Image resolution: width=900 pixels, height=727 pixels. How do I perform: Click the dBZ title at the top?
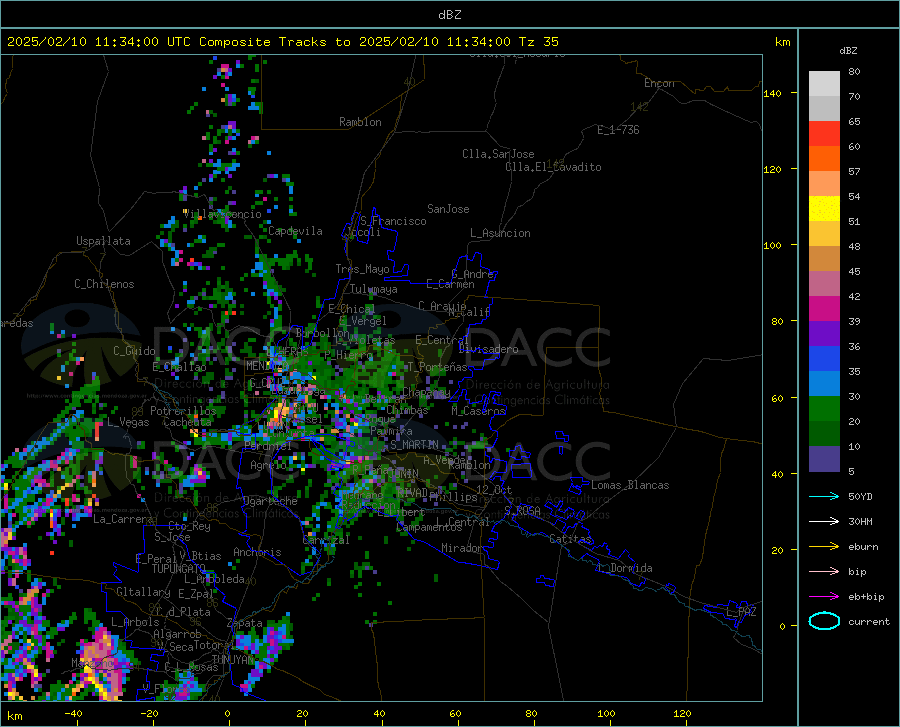point(449,15)
